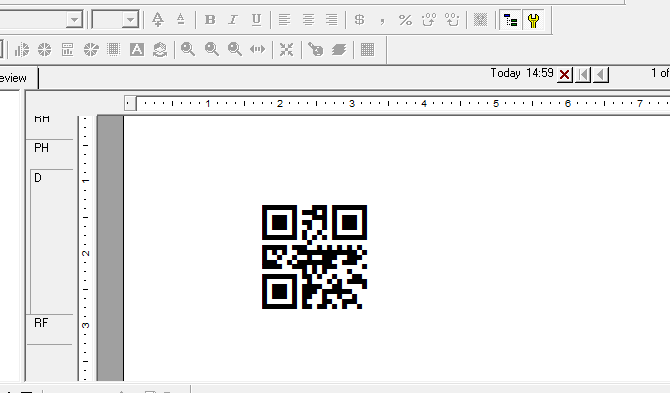Screen dimensions: 670x393
Task: Toggle Bold formatting button
Action: pos(210,20)
